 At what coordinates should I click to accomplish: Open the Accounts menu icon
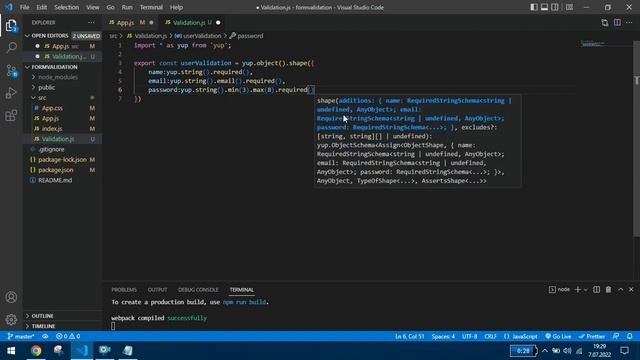pyautogui.click(x=11, y=297)
